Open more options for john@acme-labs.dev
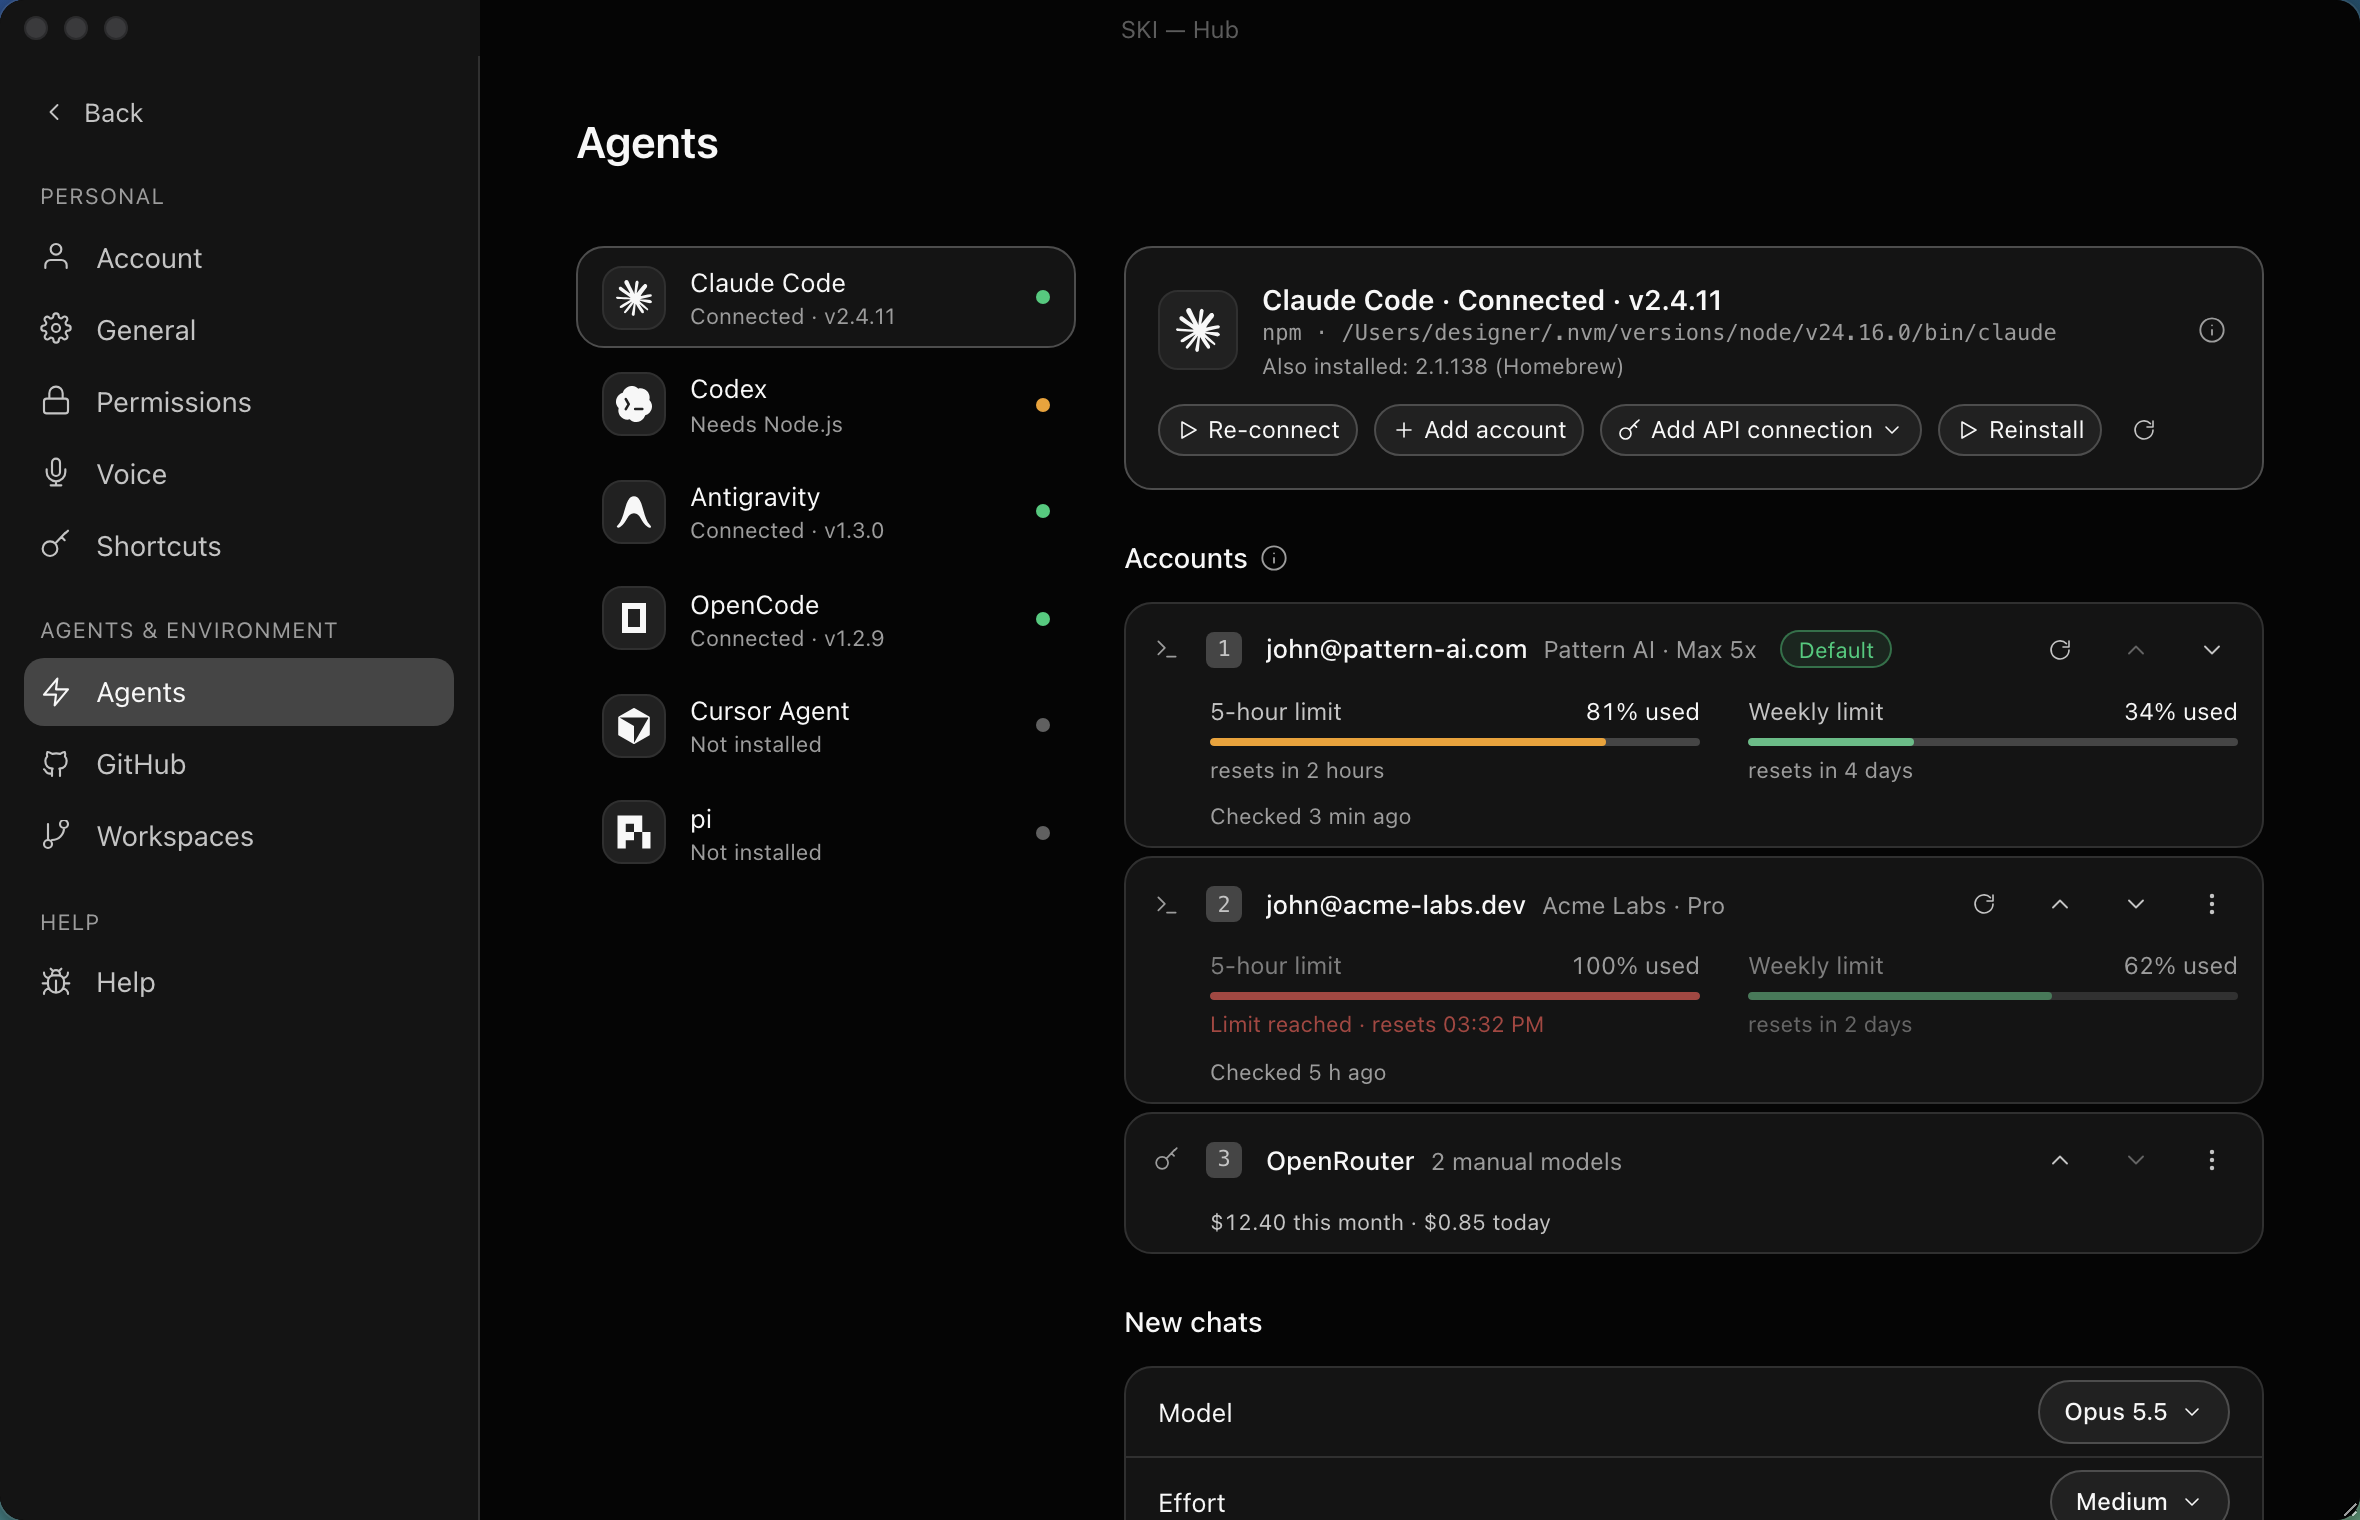 click(x=2212, y=904)
